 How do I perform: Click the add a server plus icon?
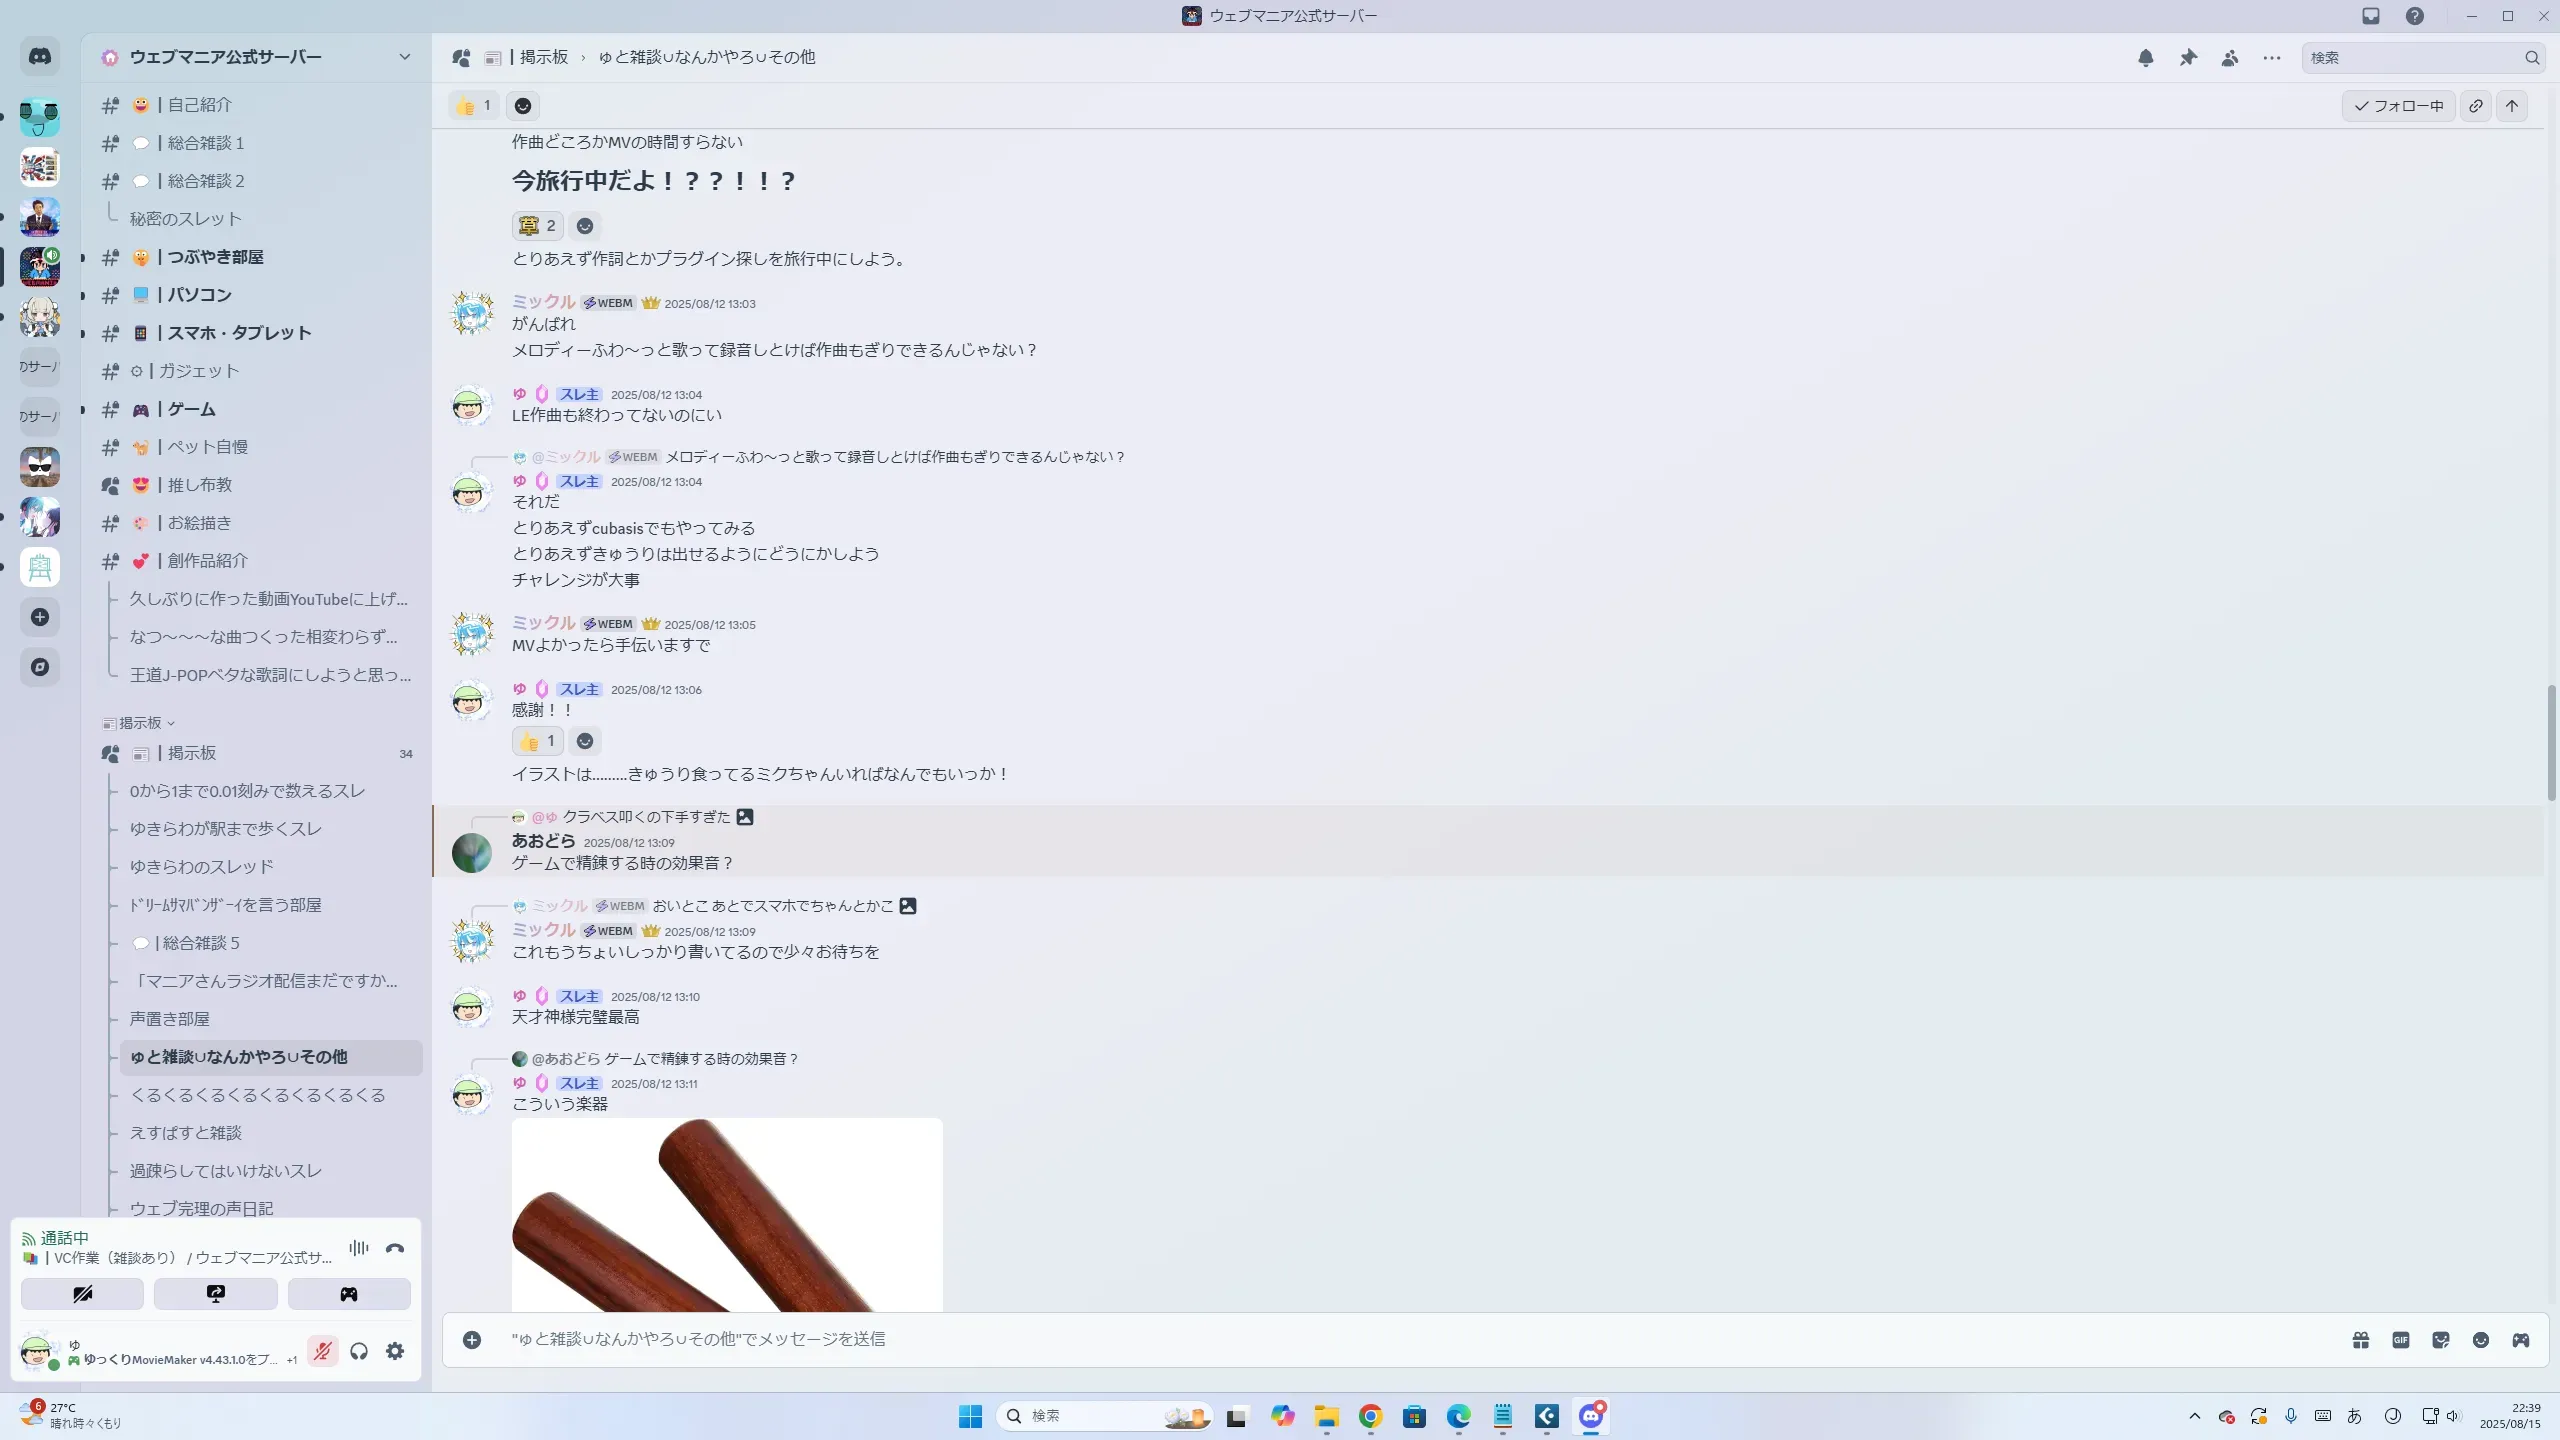tap(40, 617)
